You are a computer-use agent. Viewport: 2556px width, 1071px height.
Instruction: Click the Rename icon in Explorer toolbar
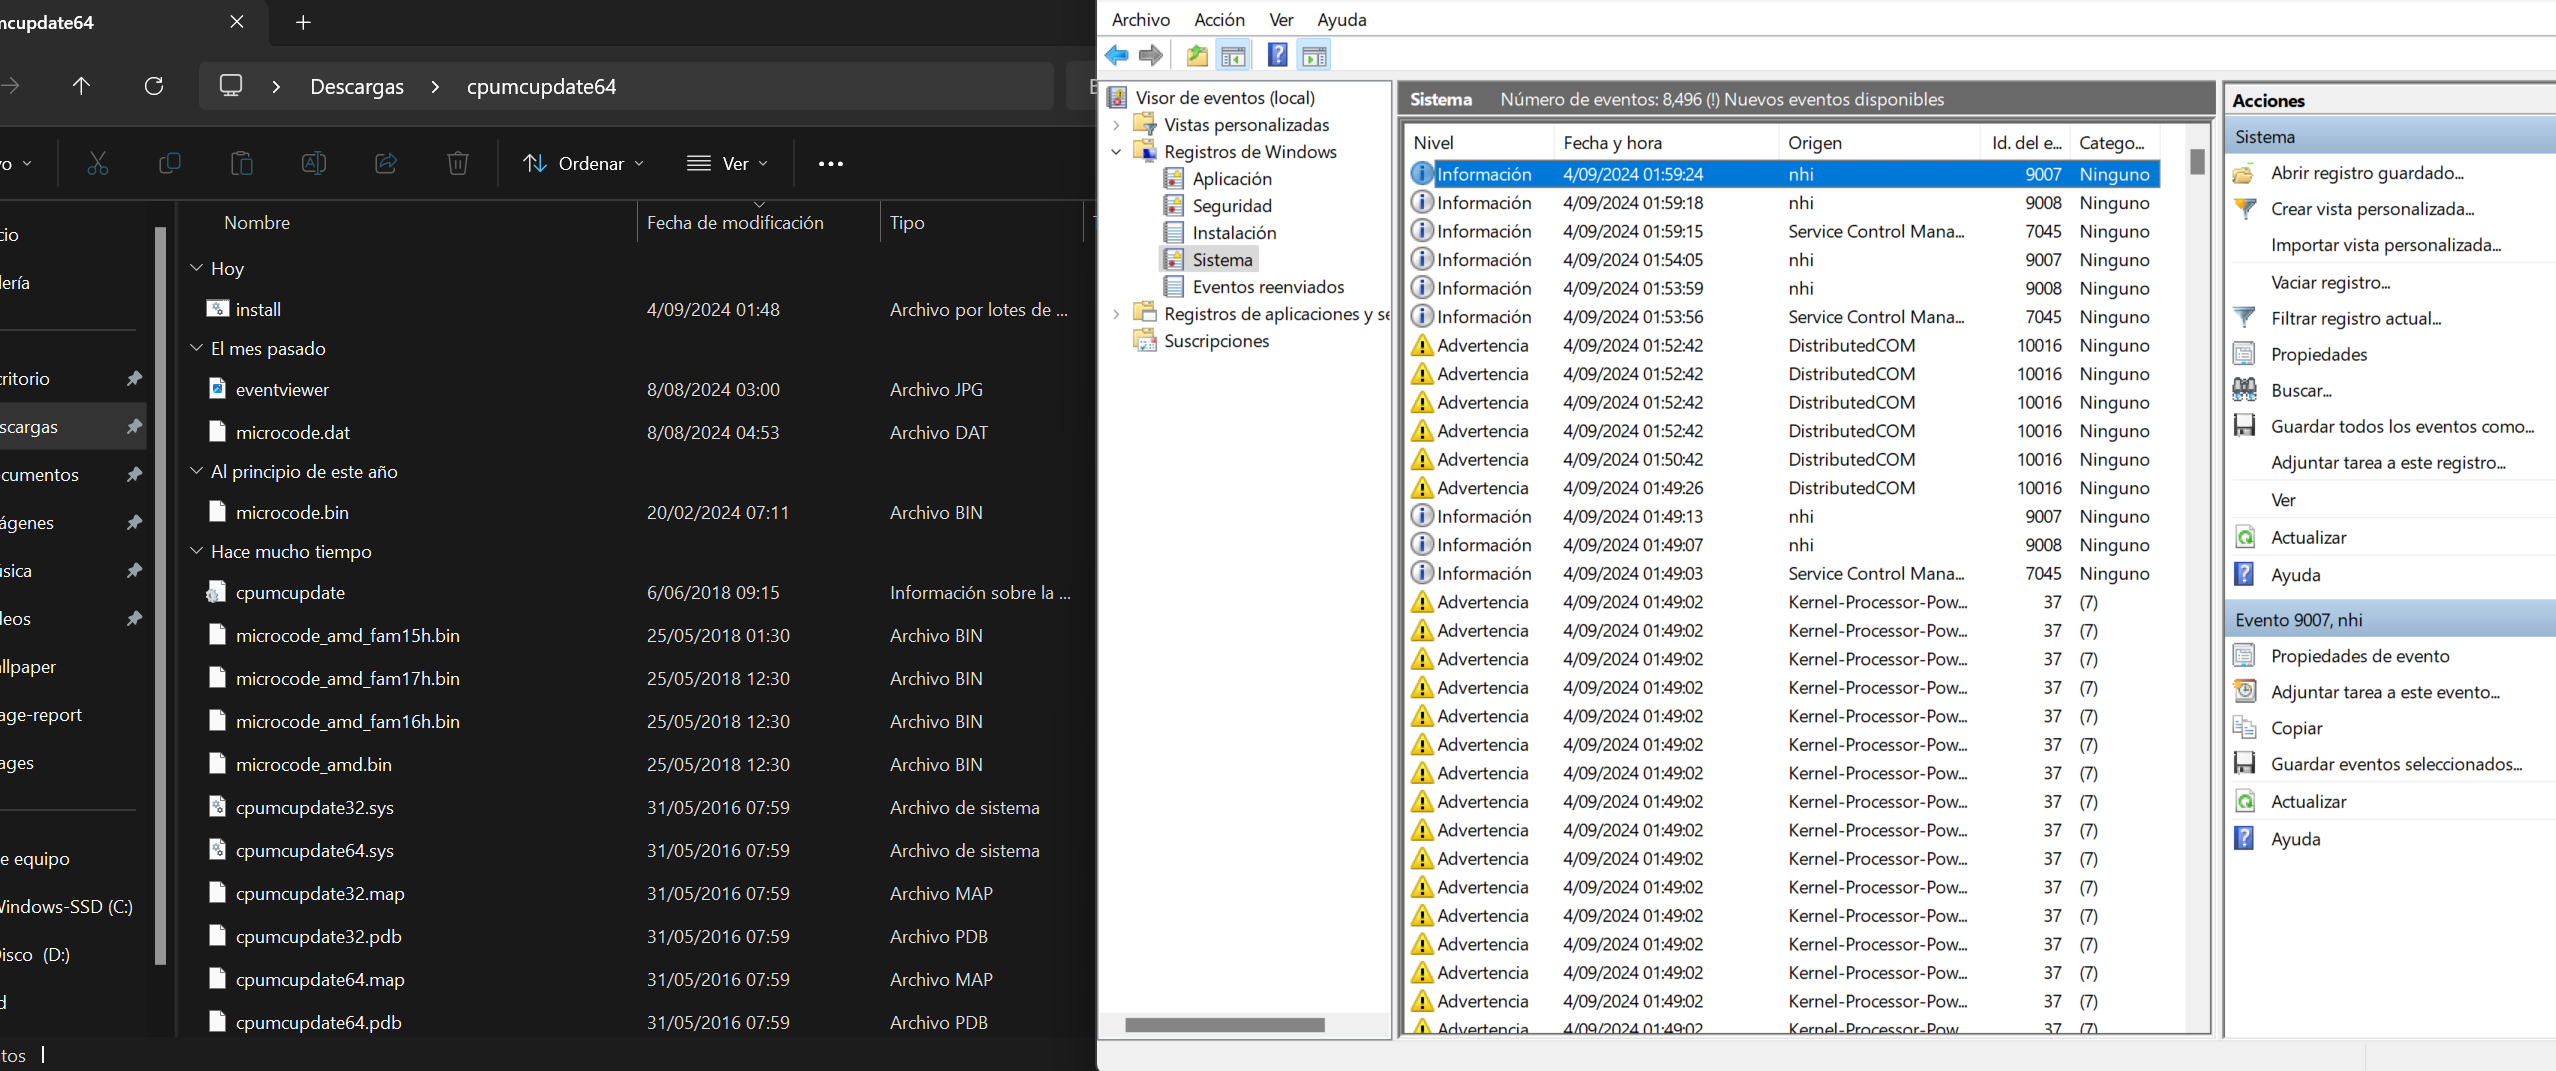314,163
